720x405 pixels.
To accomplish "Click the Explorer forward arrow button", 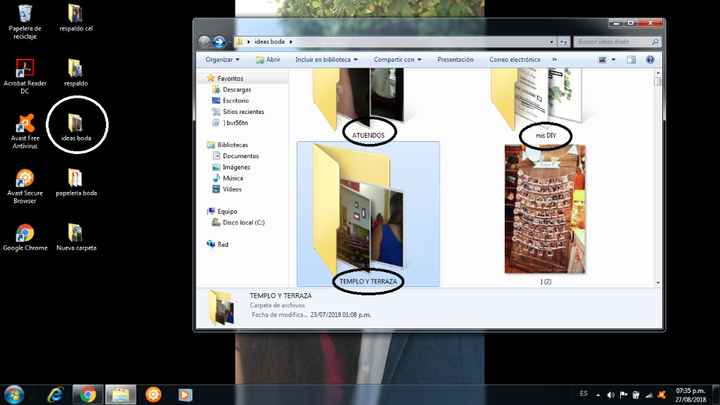I will pyautogui.click(x=219, y=42).
